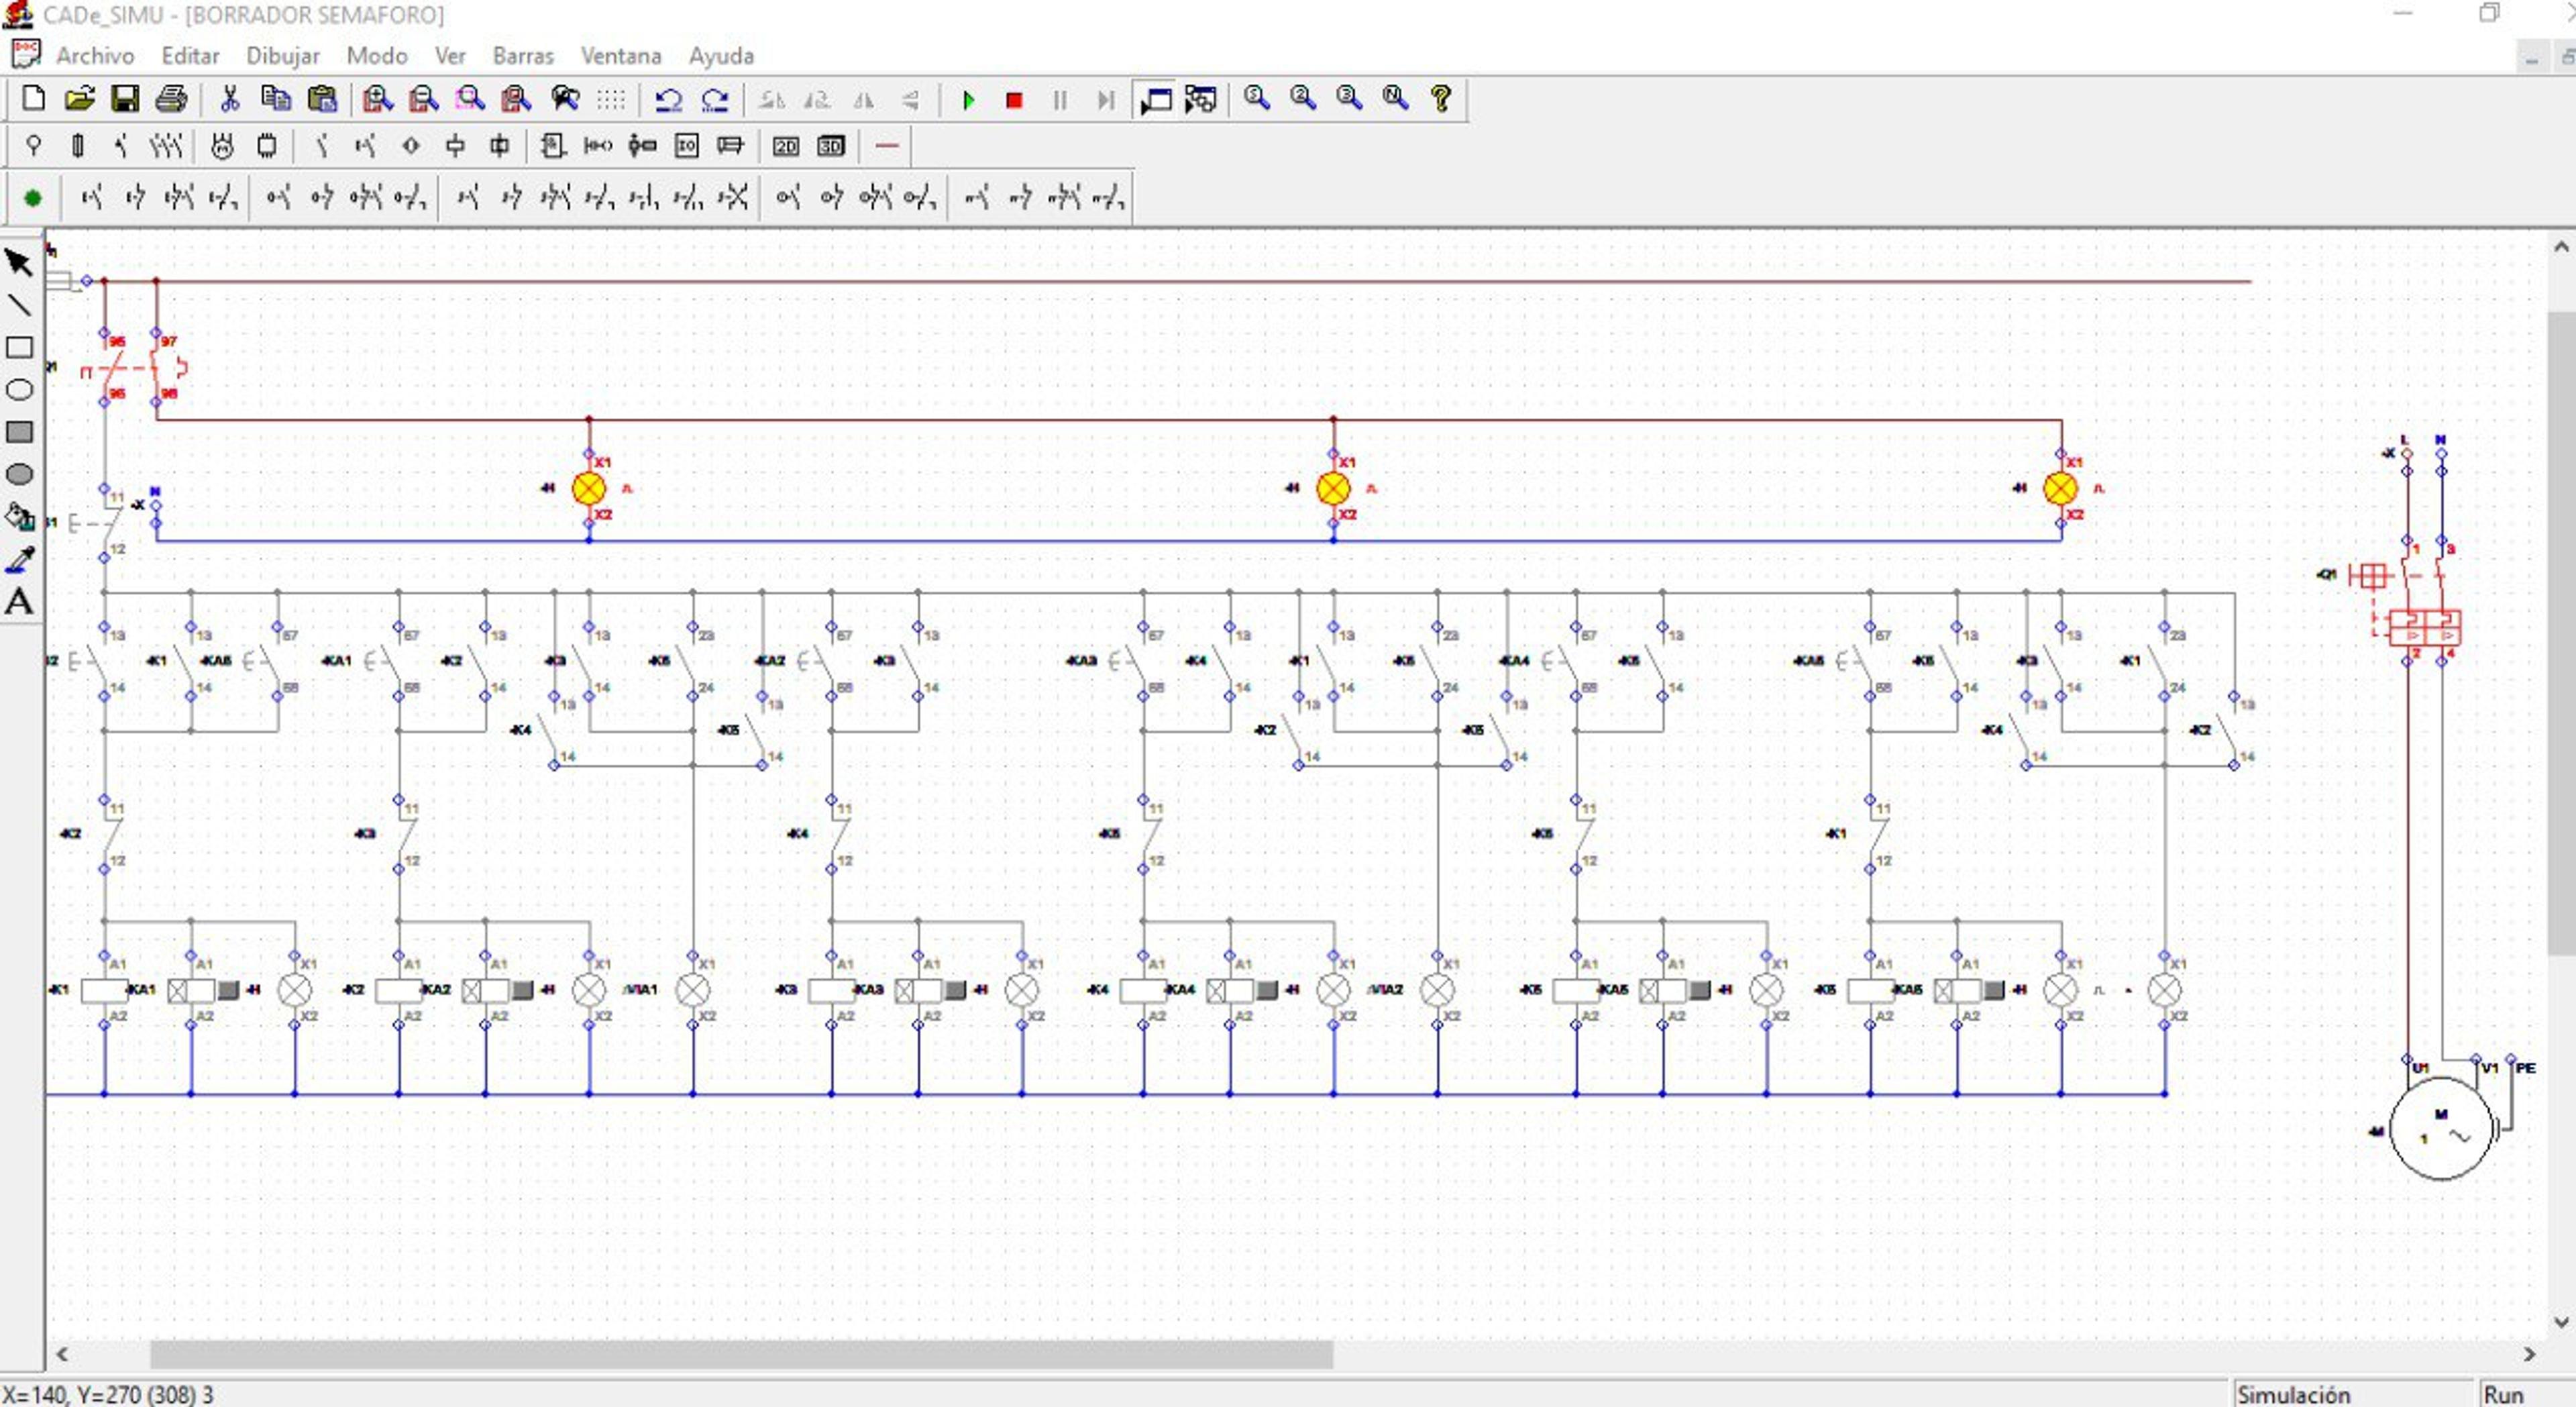Click the Help question mark icon
2576x1407 pixels.
(1441, 98)
